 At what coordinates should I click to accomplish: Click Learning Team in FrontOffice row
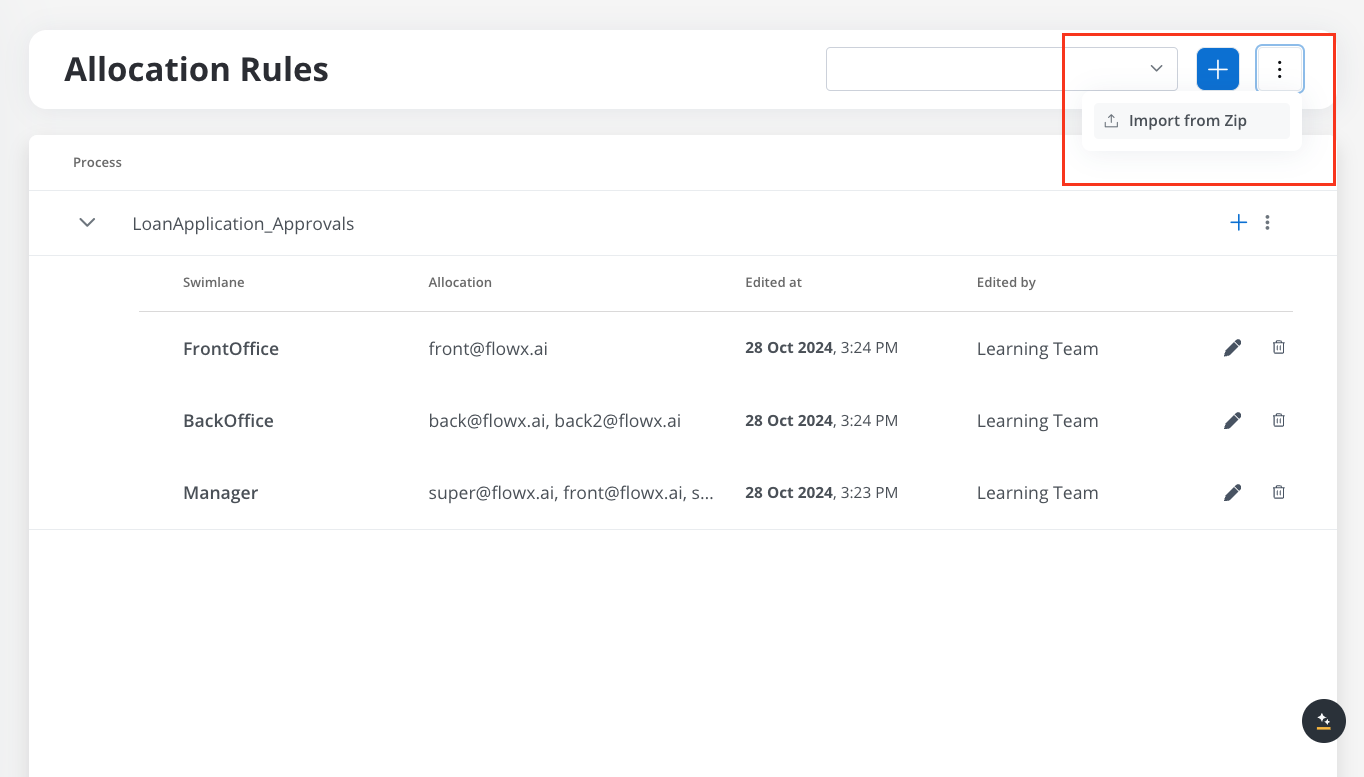point(1037,349)
